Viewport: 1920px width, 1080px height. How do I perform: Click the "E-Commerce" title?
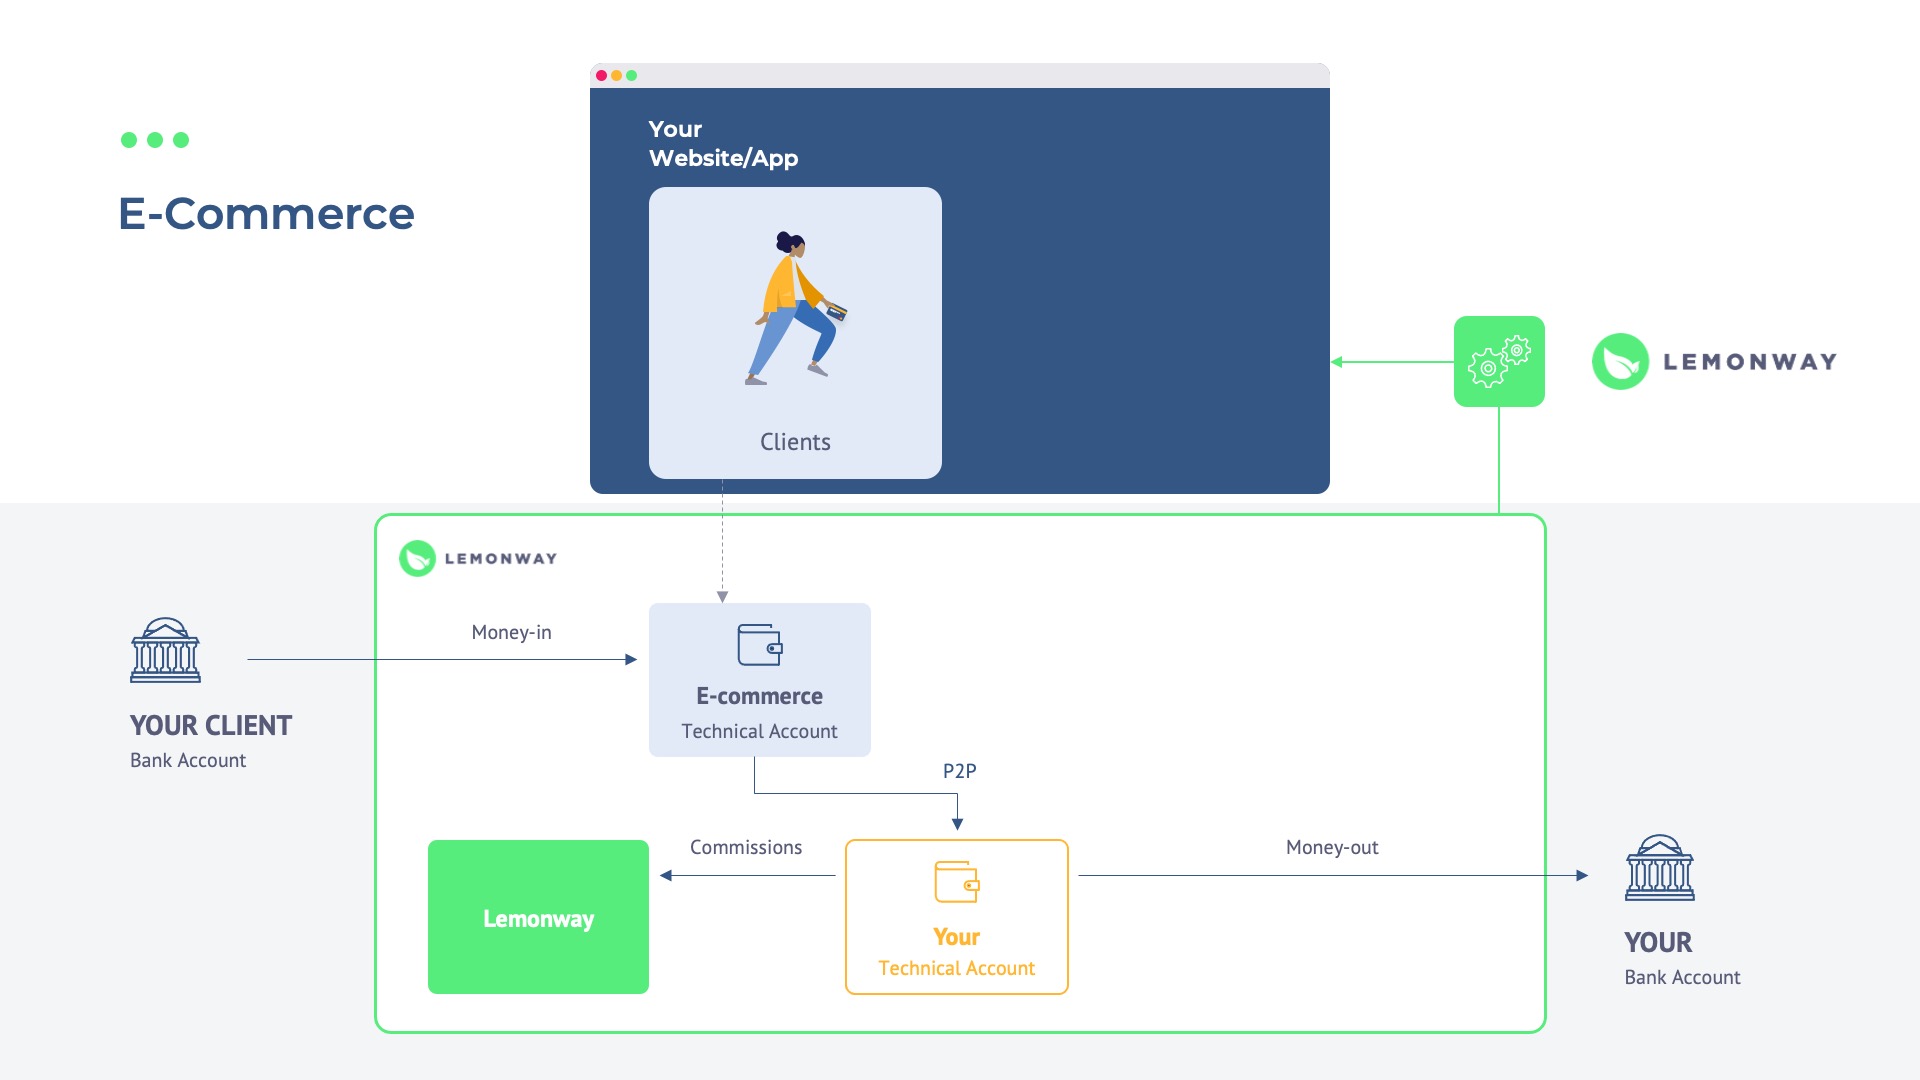tap(266, 213)
